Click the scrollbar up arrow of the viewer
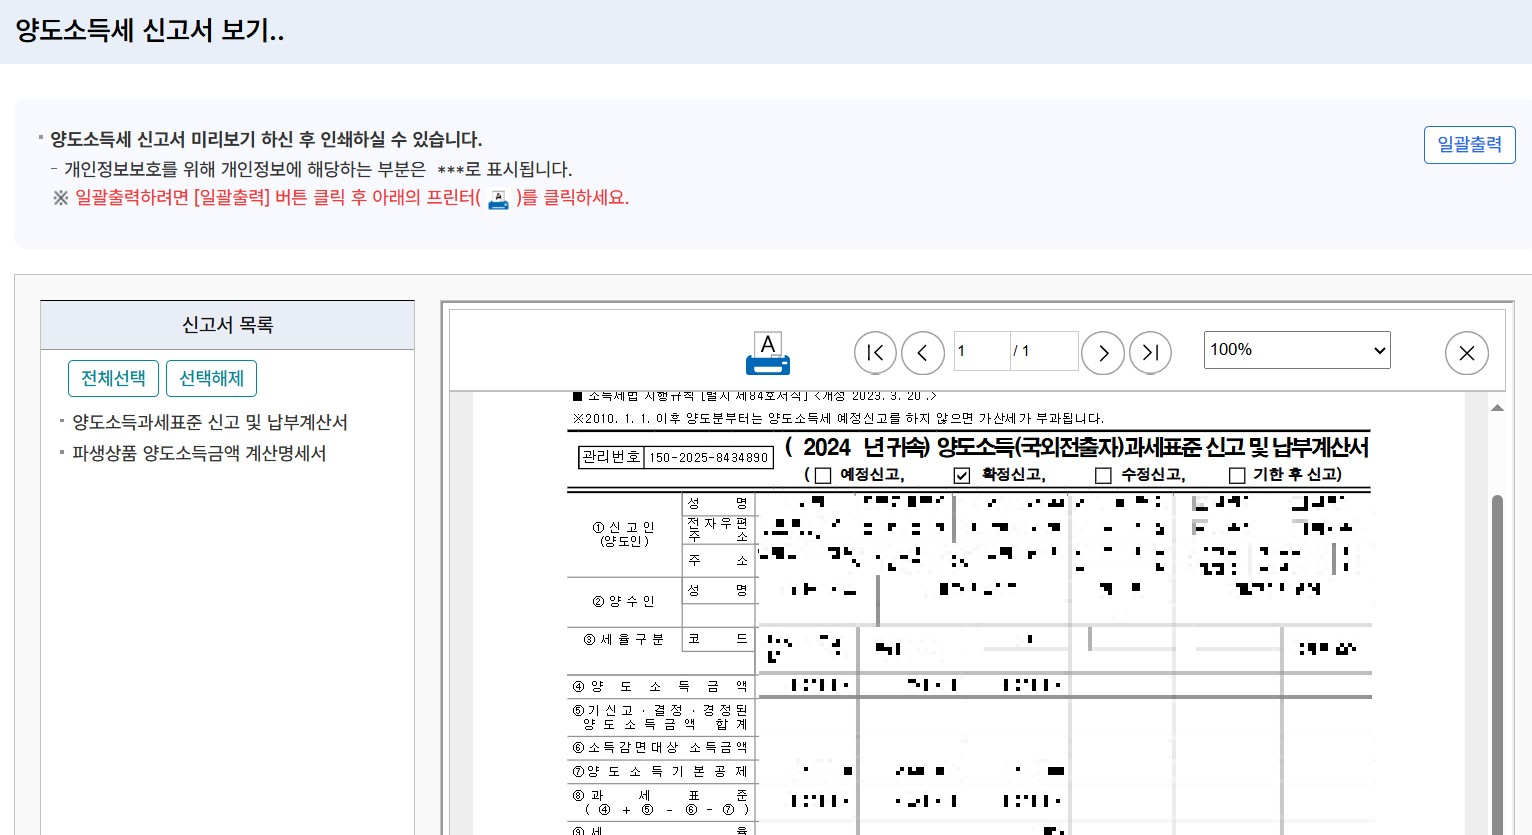This screenshot has width=1532, height=835. (1497, 406)
